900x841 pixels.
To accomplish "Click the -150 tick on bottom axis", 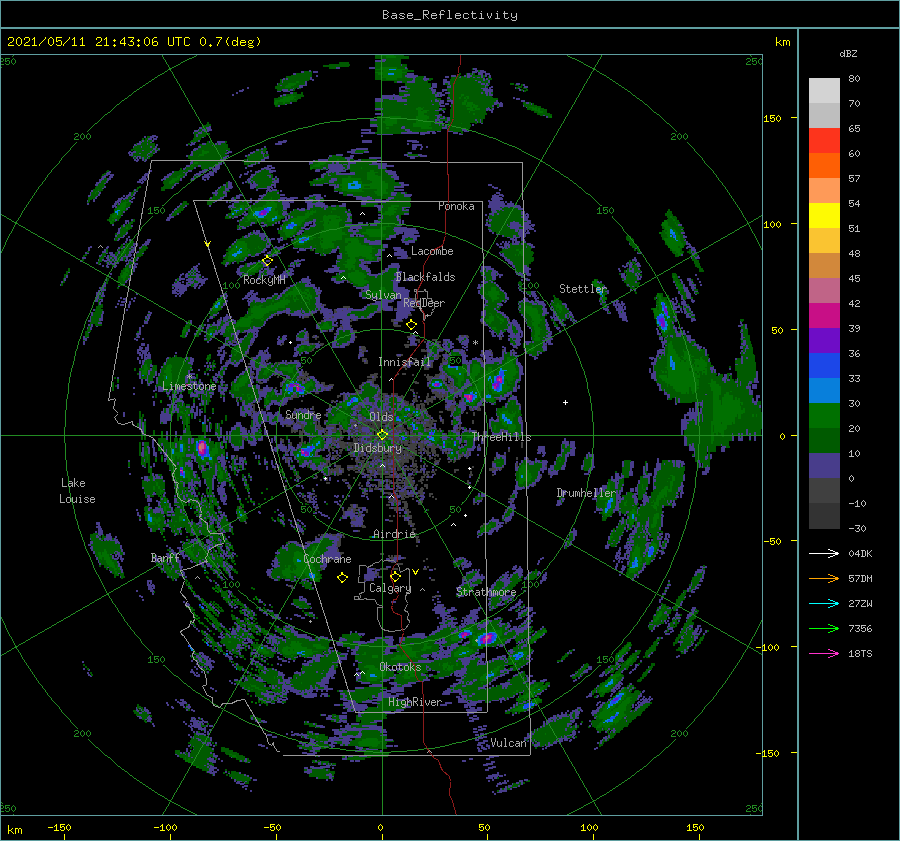I will click(59, 827).
